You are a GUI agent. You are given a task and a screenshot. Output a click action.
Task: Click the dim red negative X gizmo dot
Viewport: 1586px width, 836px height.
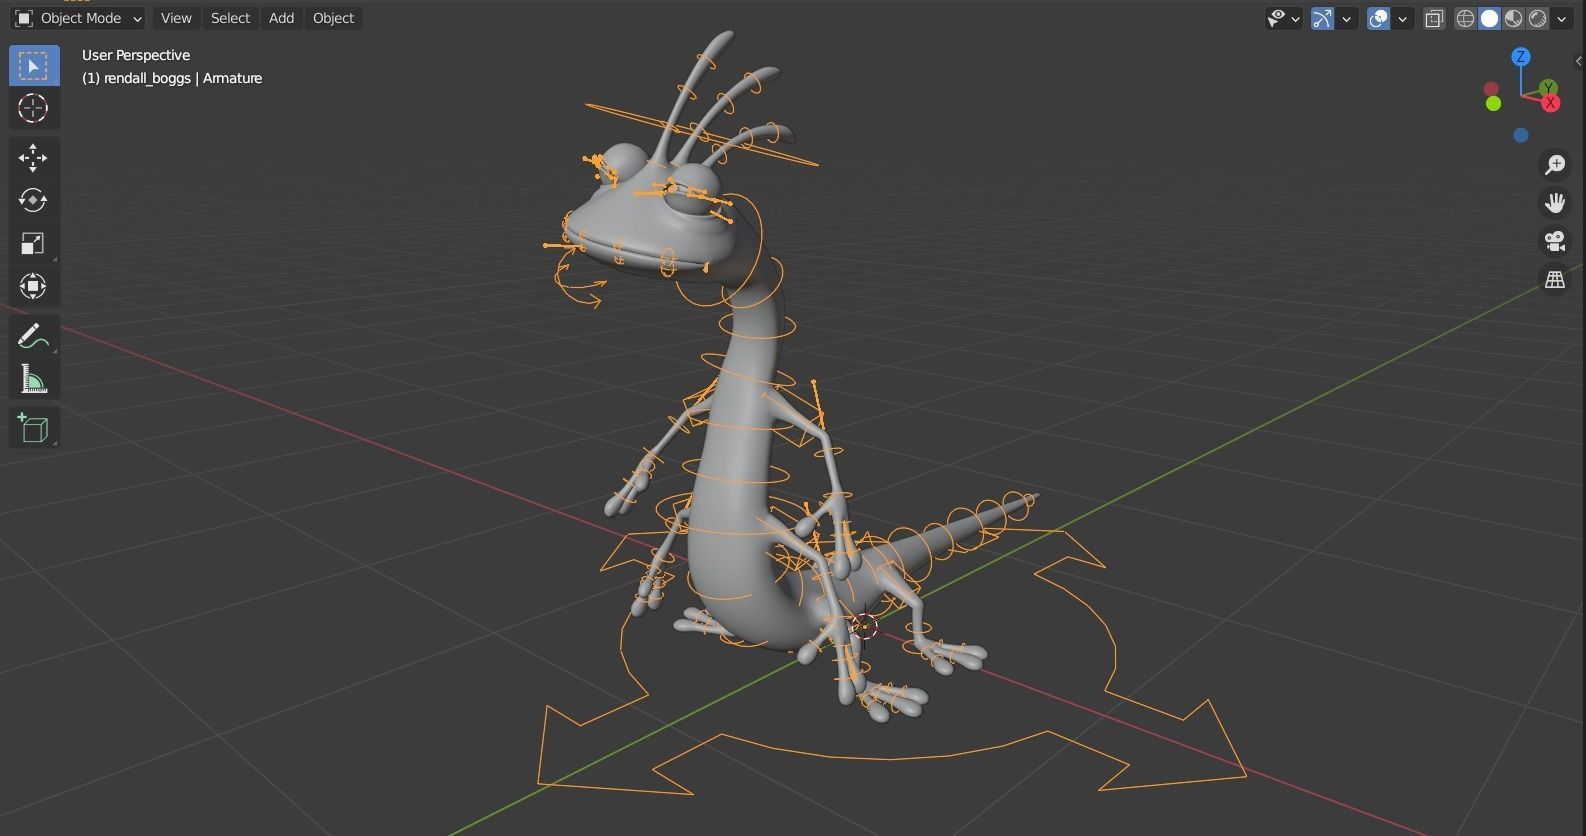pyautogui.click(x=1491, y=89)
